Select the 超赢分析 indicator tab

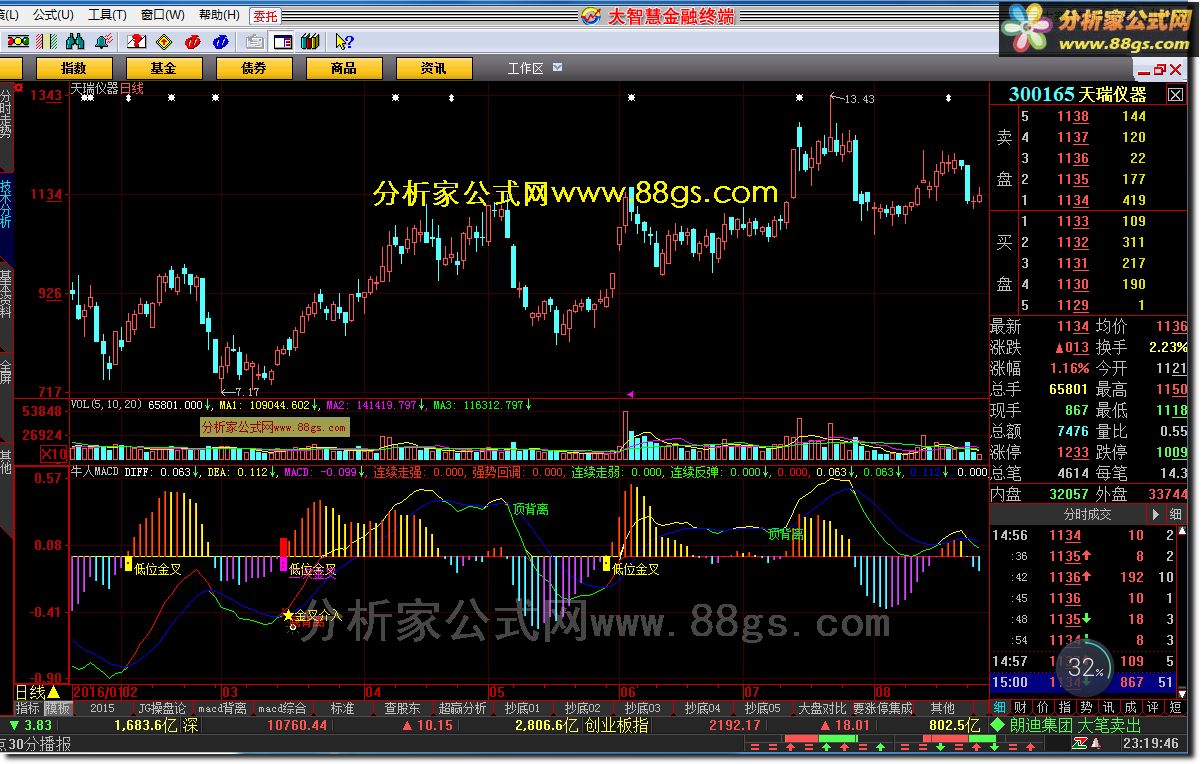point(462,708)
